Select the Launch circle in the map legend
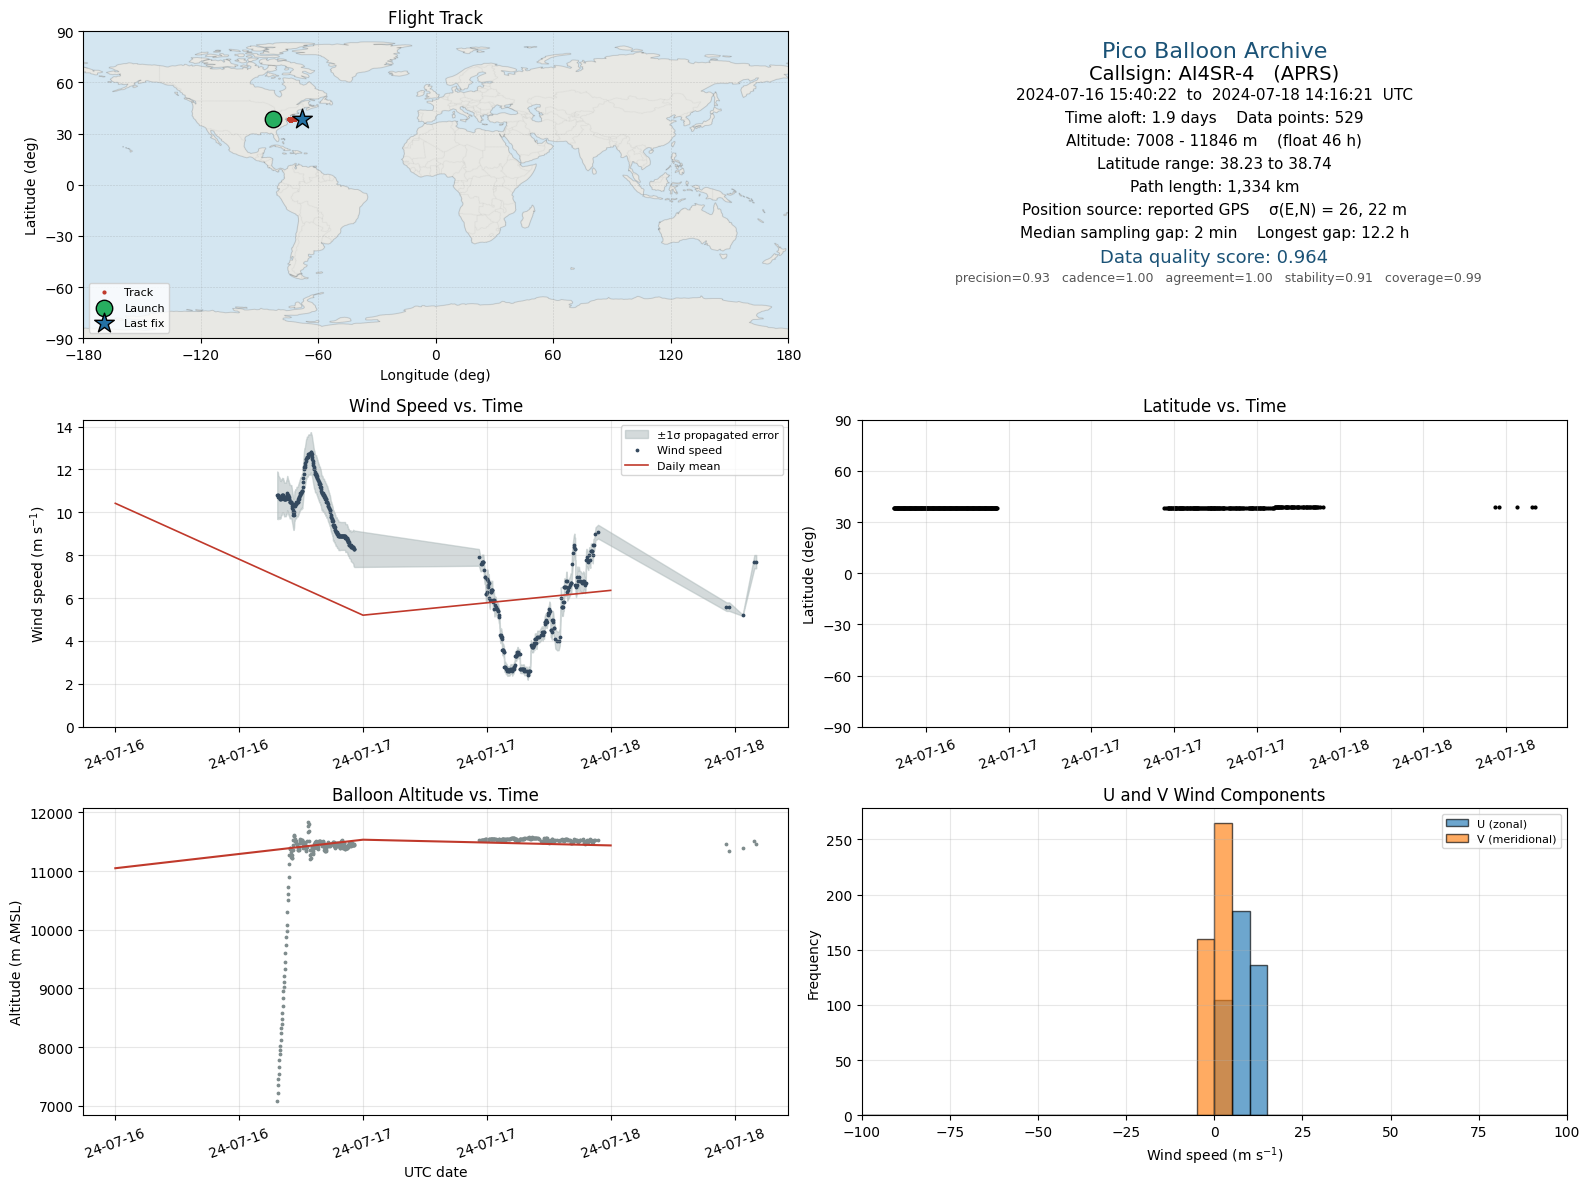Viewport: 1590px width, 1189px height. click(104, 308)
